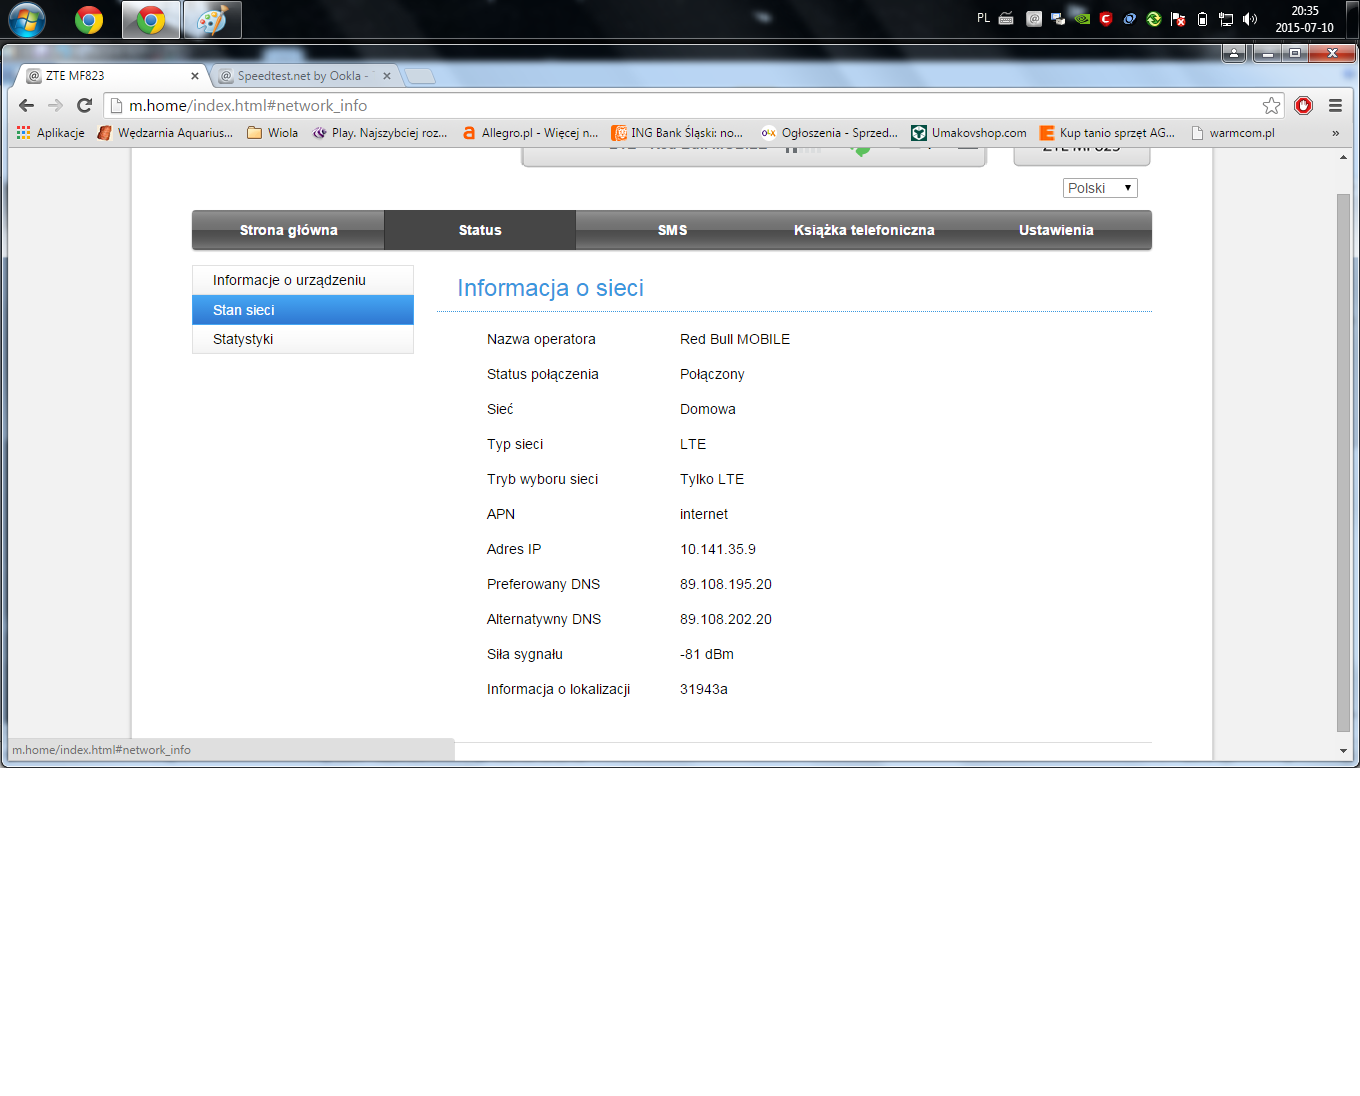
Task: Click the network connection tray icon
Action: tap(1226, 19)
